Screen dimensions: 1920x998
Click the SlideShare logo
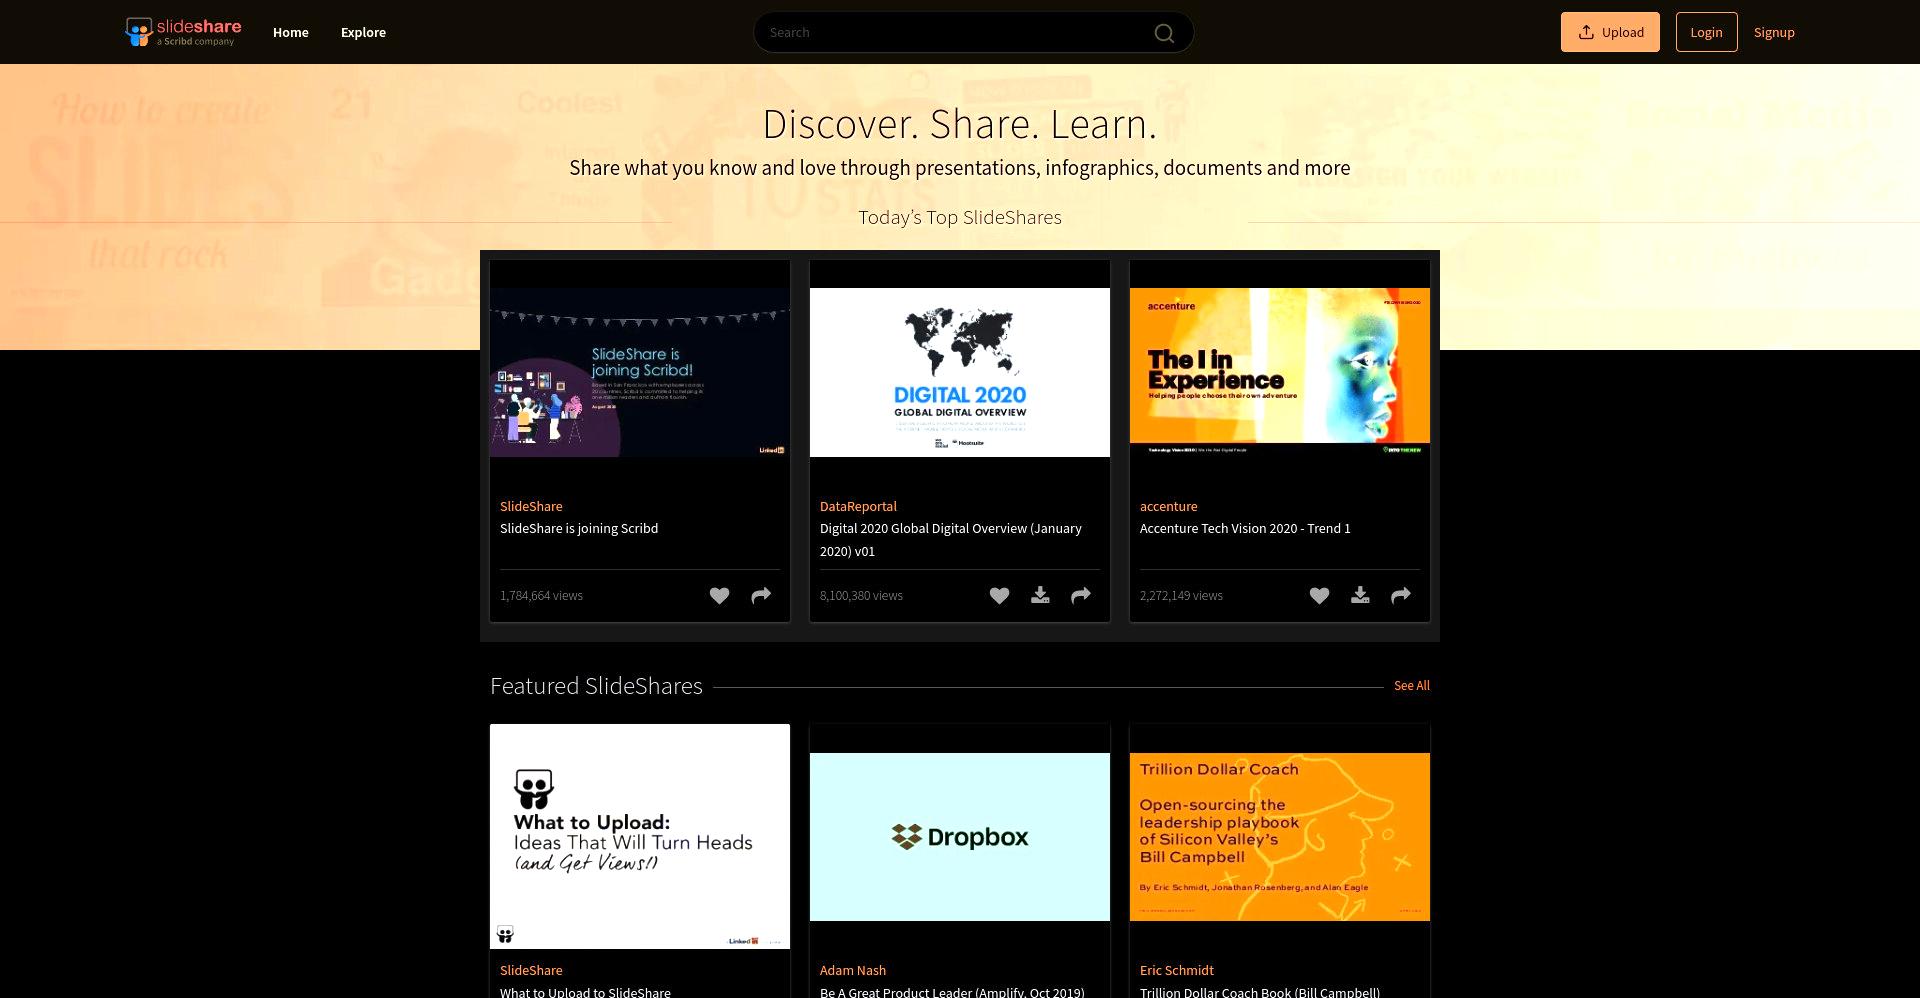tap(183, 32)
